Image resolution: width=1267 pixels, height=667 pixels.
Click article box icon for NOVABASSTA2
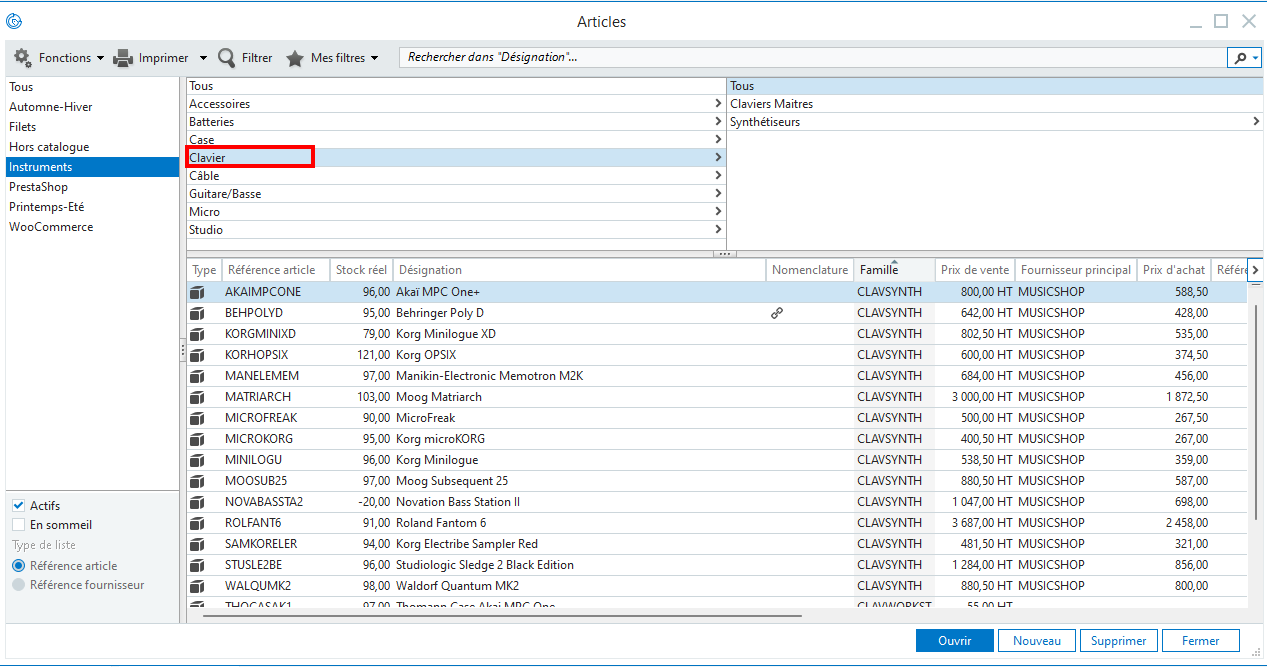tap(197, 502)
